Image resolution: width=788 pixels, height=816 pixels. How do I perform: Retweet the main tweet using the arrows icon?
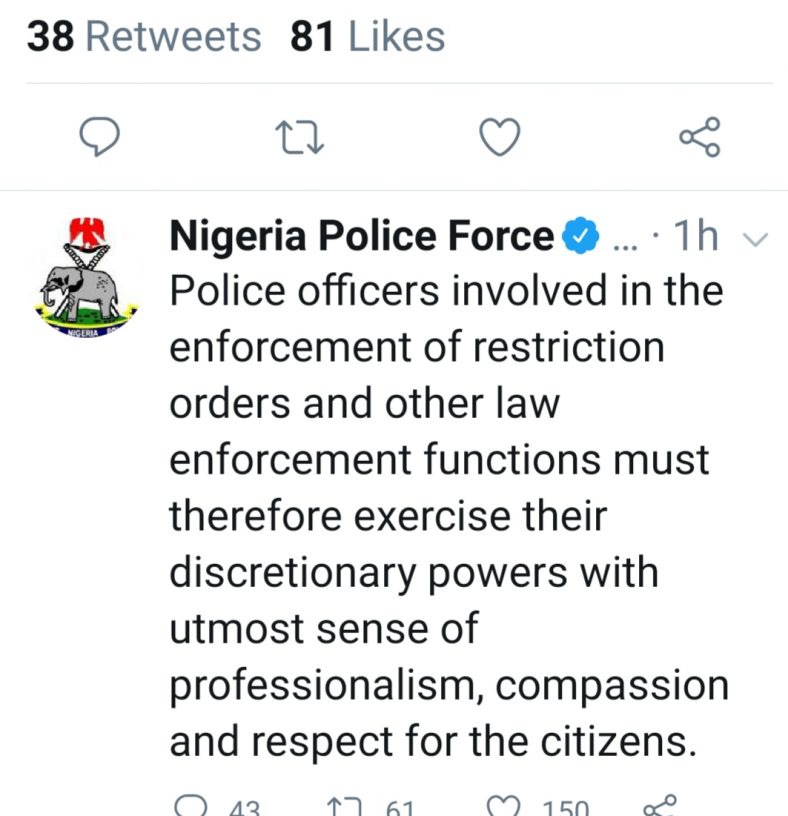[300, 137]
